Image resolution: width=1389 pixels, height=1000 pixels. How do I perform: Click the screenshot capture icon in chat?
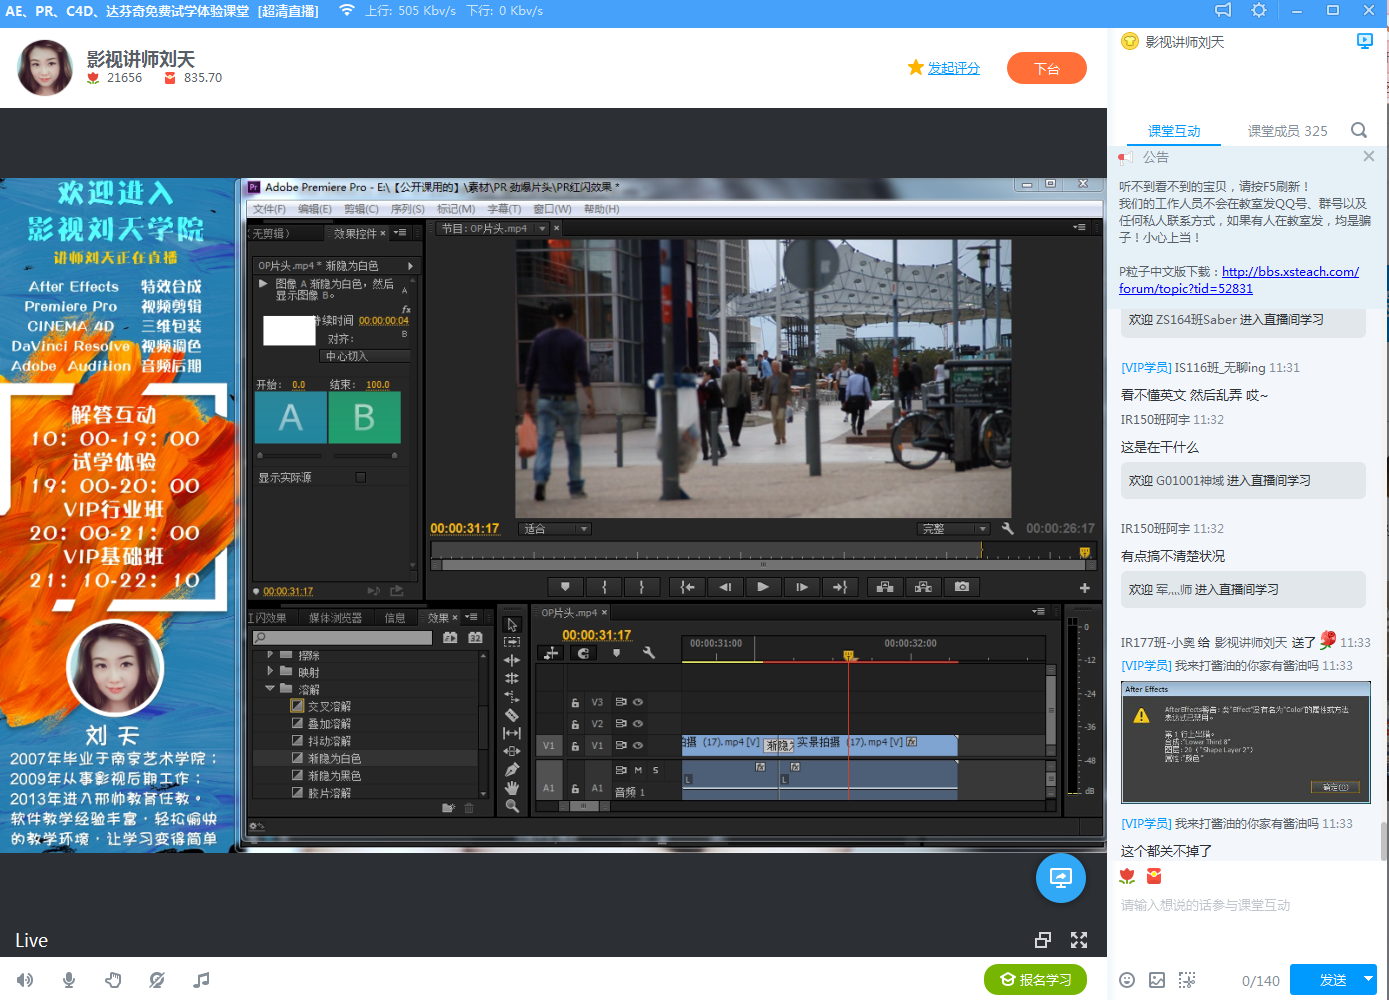(1187, 980)
